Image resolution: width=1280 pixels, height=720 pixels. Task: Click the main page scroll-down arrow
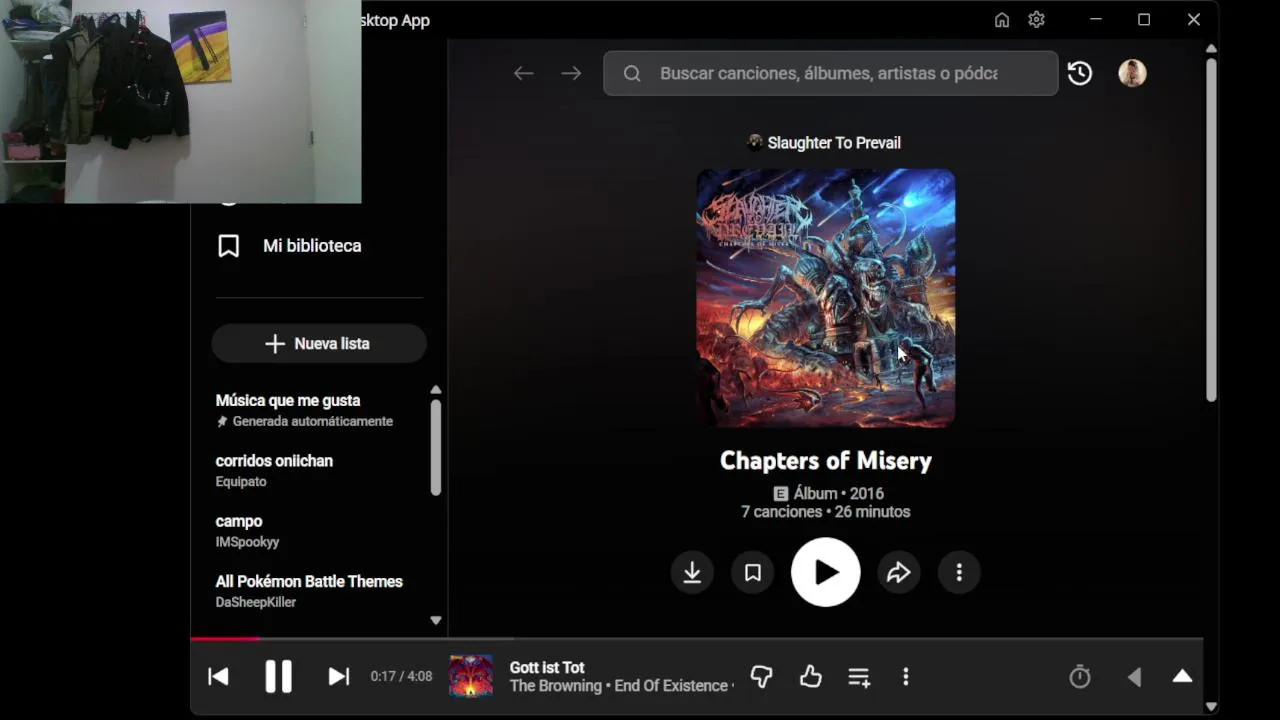pos(1211,707)
